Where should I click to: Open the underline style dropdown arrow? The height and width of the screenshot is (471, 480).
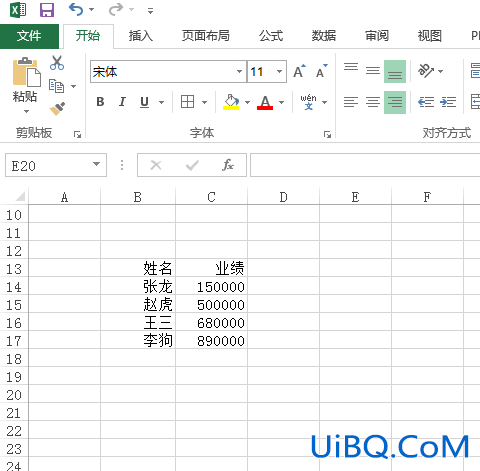tap(161, 102)
